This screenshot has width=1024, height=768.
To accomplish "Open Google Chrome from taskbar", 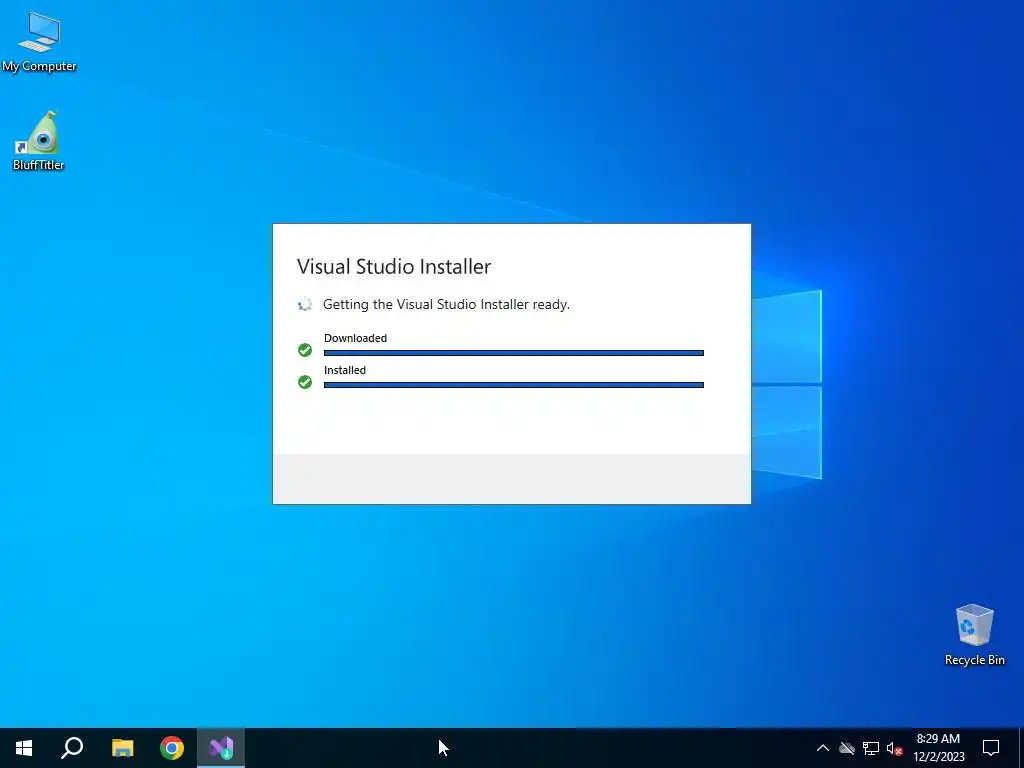I will click(x=172, y=748).
